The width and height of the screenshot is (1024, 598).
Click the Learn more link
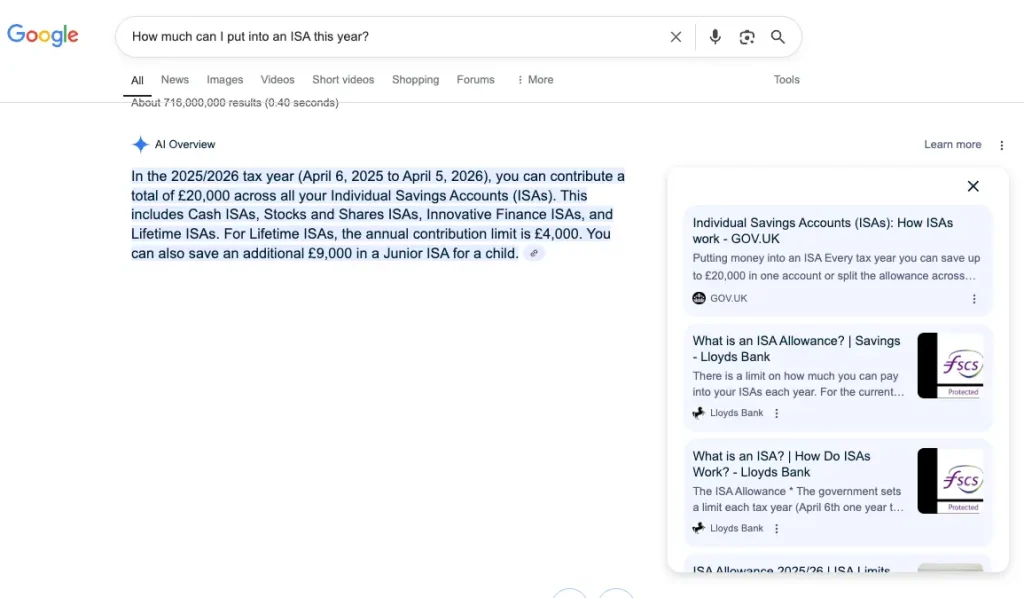pos(952,144)
